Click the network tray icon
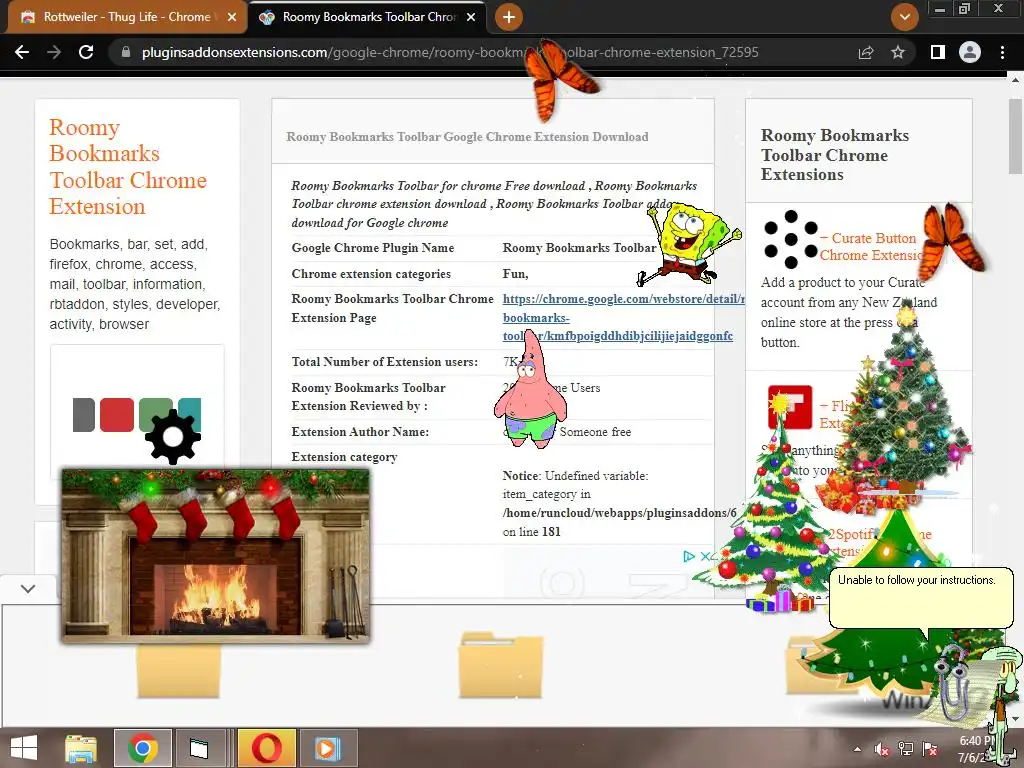1024x768 pixels. 906,749
